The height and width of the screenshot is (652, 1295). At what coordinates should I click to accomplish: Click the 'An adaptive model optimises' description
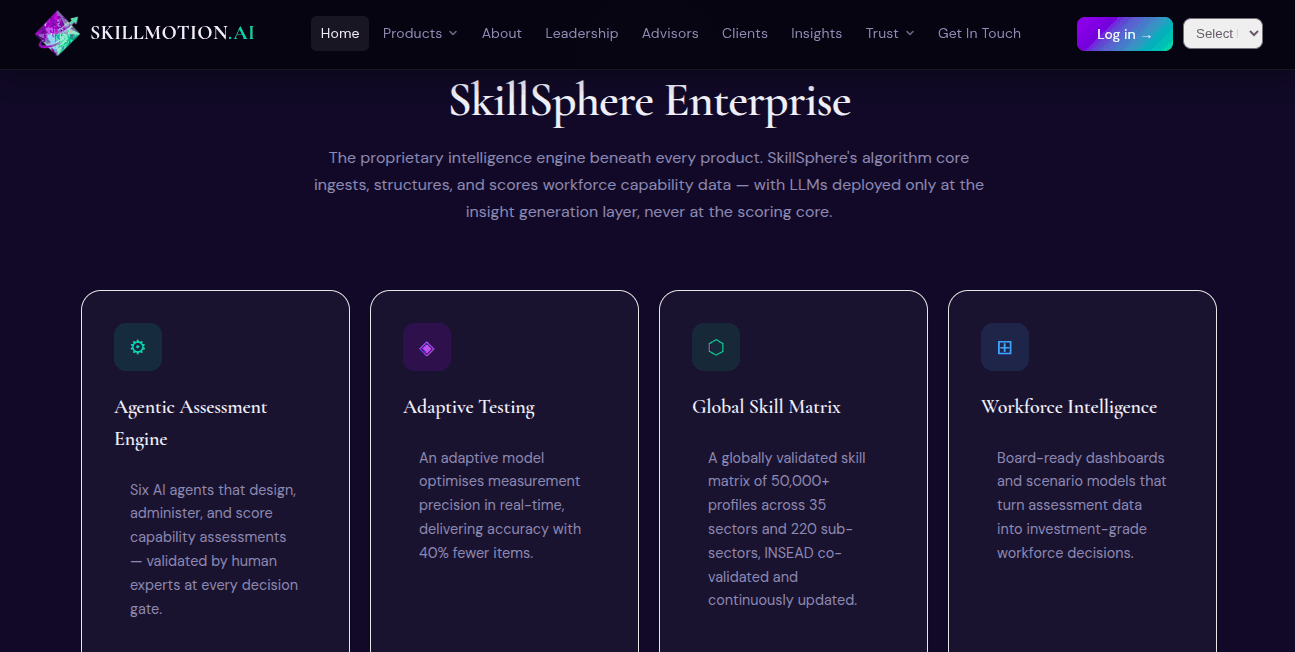click(500, 505)
